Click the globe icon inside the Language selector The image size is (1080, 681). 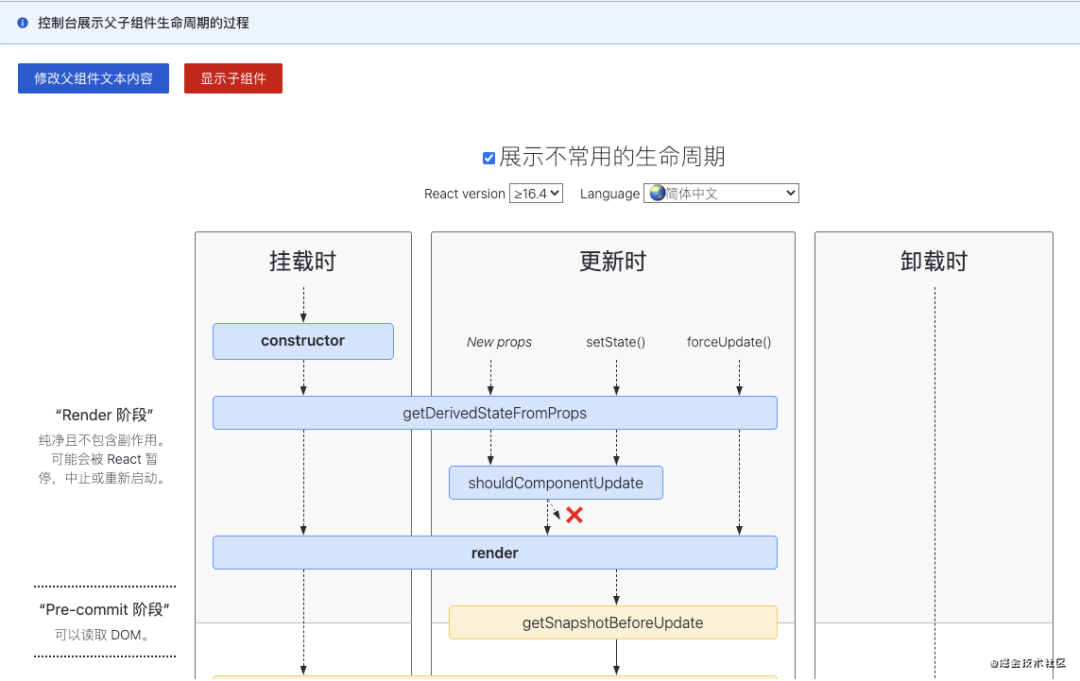(656, 193)
